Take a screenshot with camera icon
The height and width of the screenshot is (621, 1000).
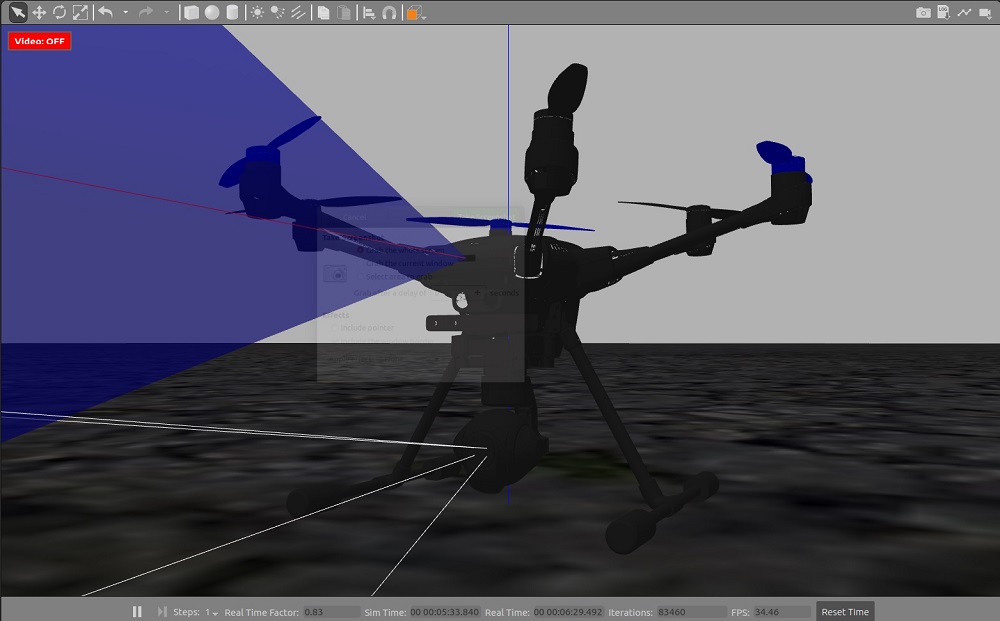tap(923, 13)
